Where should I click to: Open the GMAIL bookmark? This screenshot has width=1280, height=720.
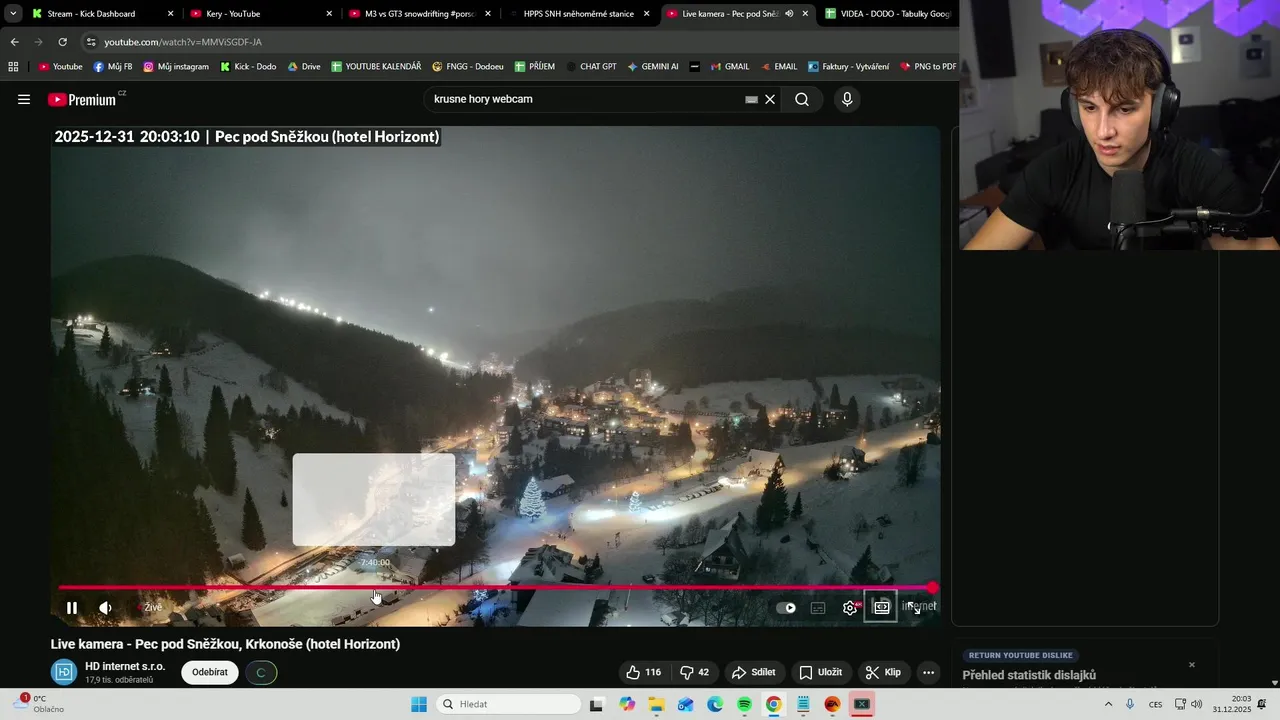click(x=729, y=66)
